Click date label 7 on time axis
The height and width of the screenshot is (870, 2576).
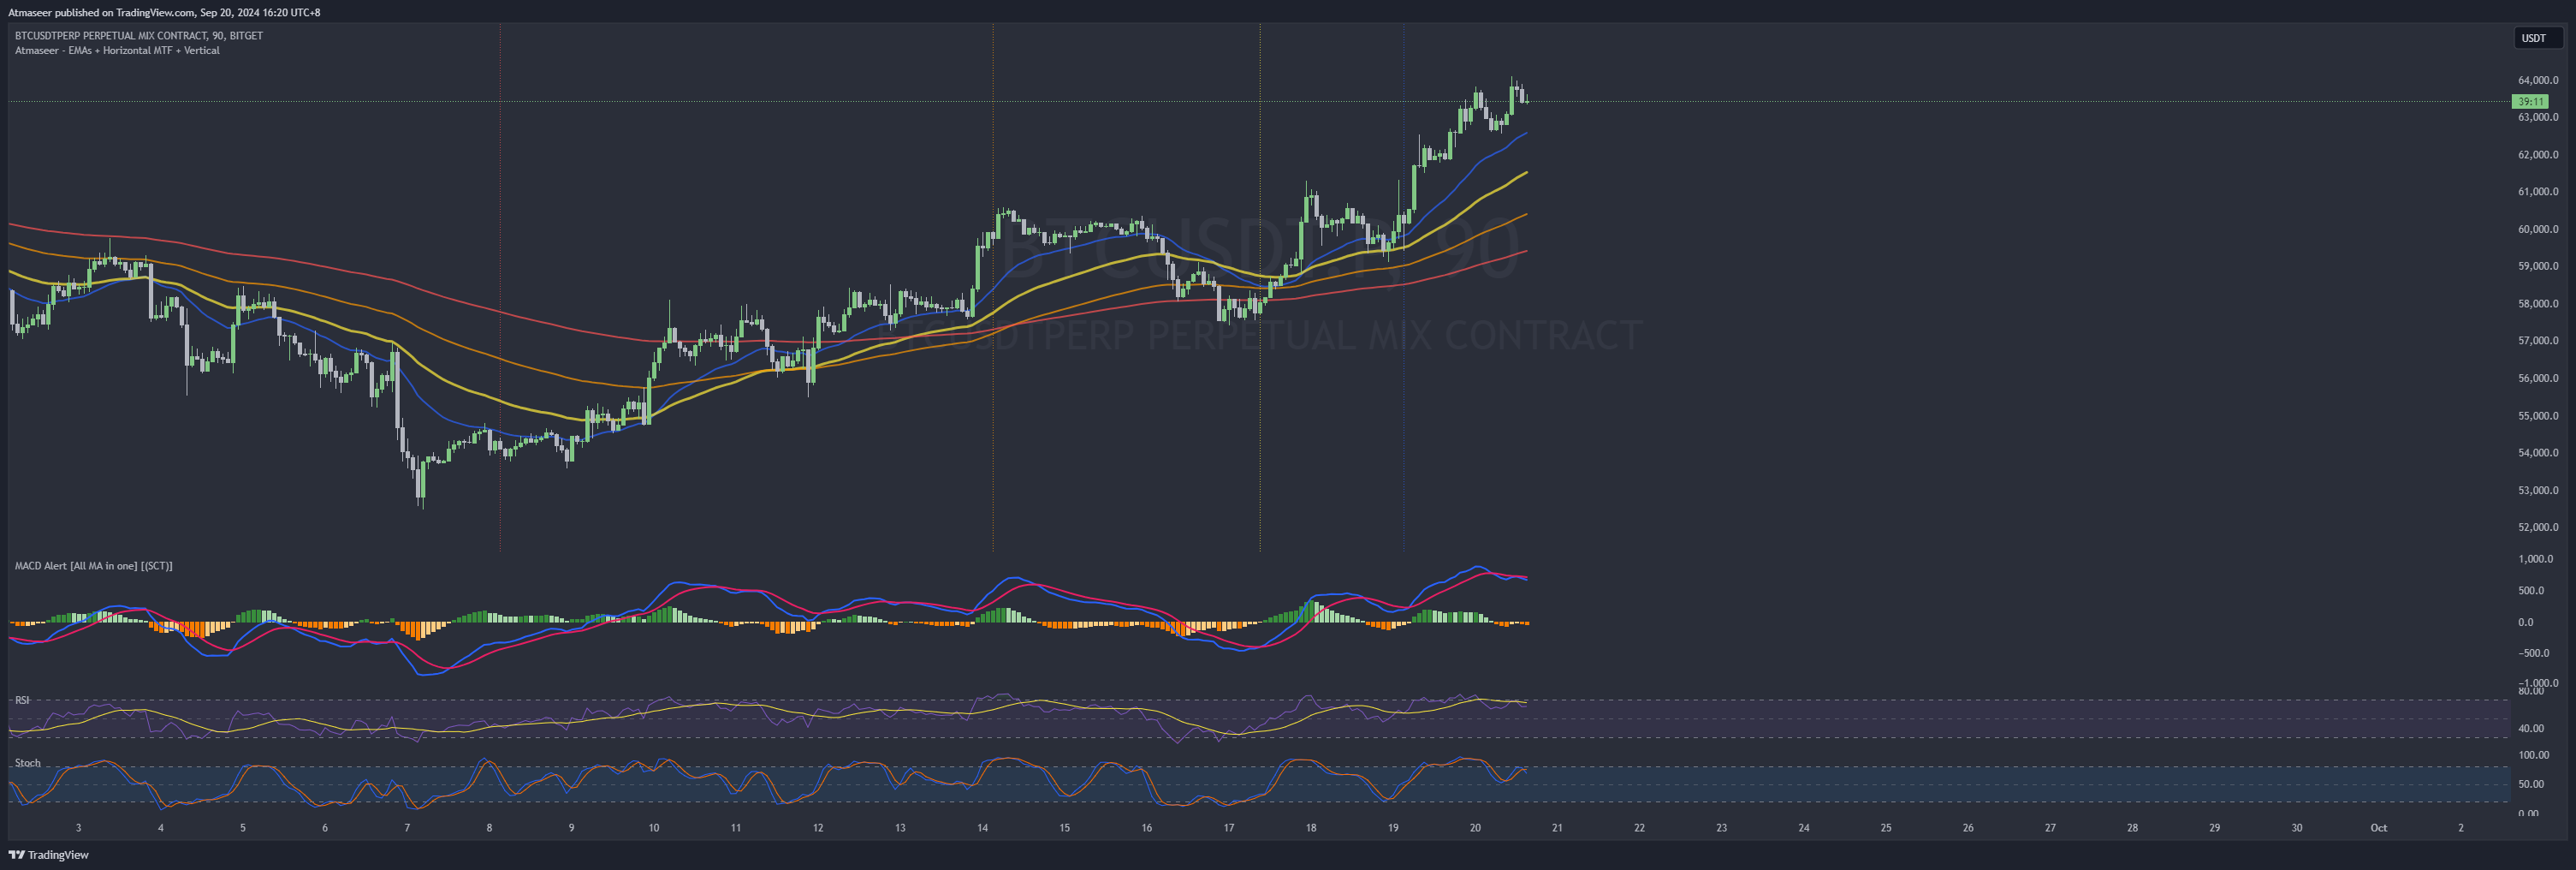(407, 828)
